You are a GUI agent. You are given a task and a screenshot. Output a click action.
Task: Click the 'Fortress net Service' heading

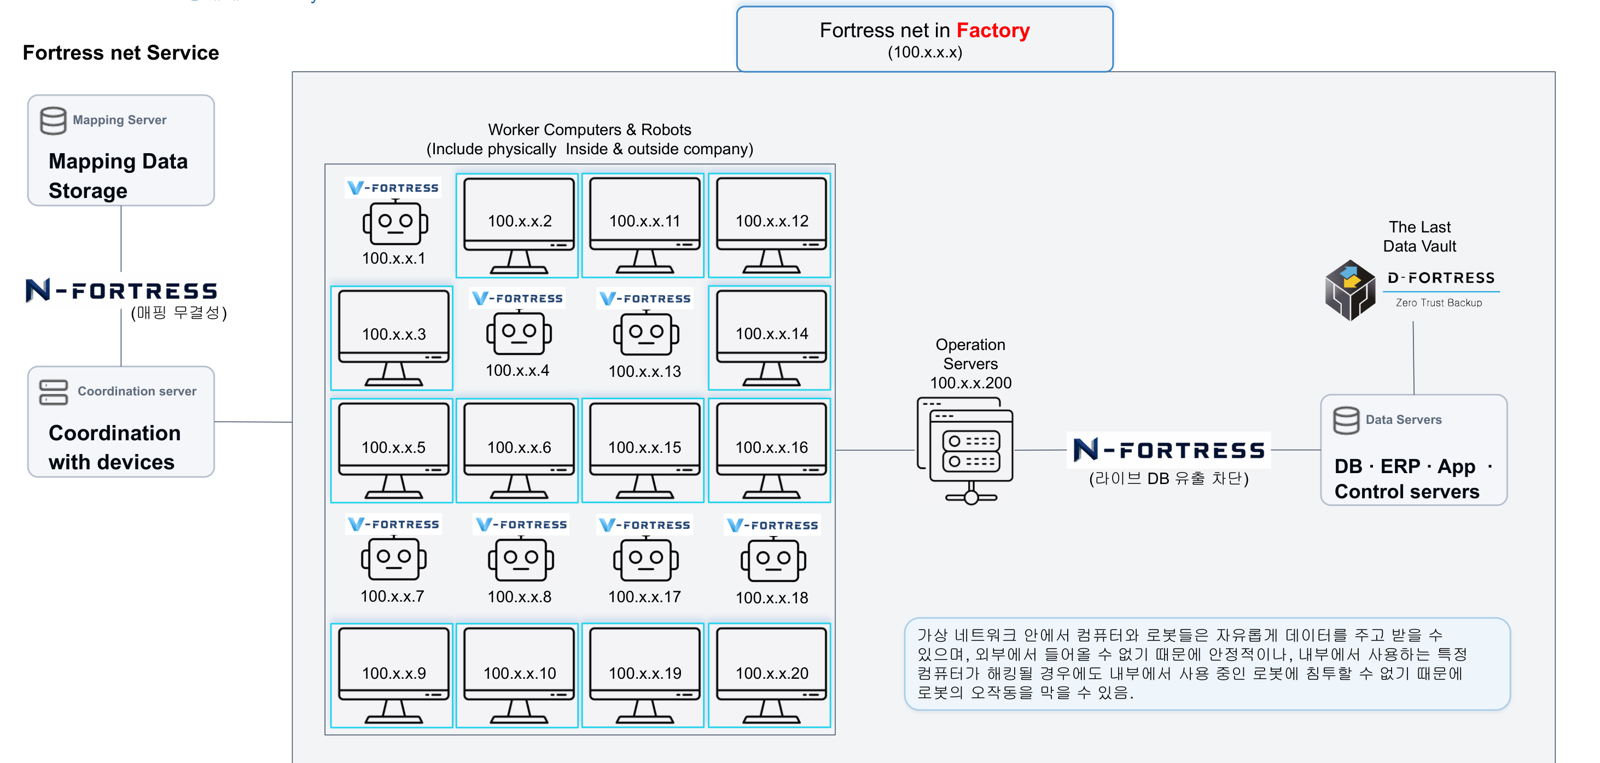pyautogui.click(x=121, y=53)
